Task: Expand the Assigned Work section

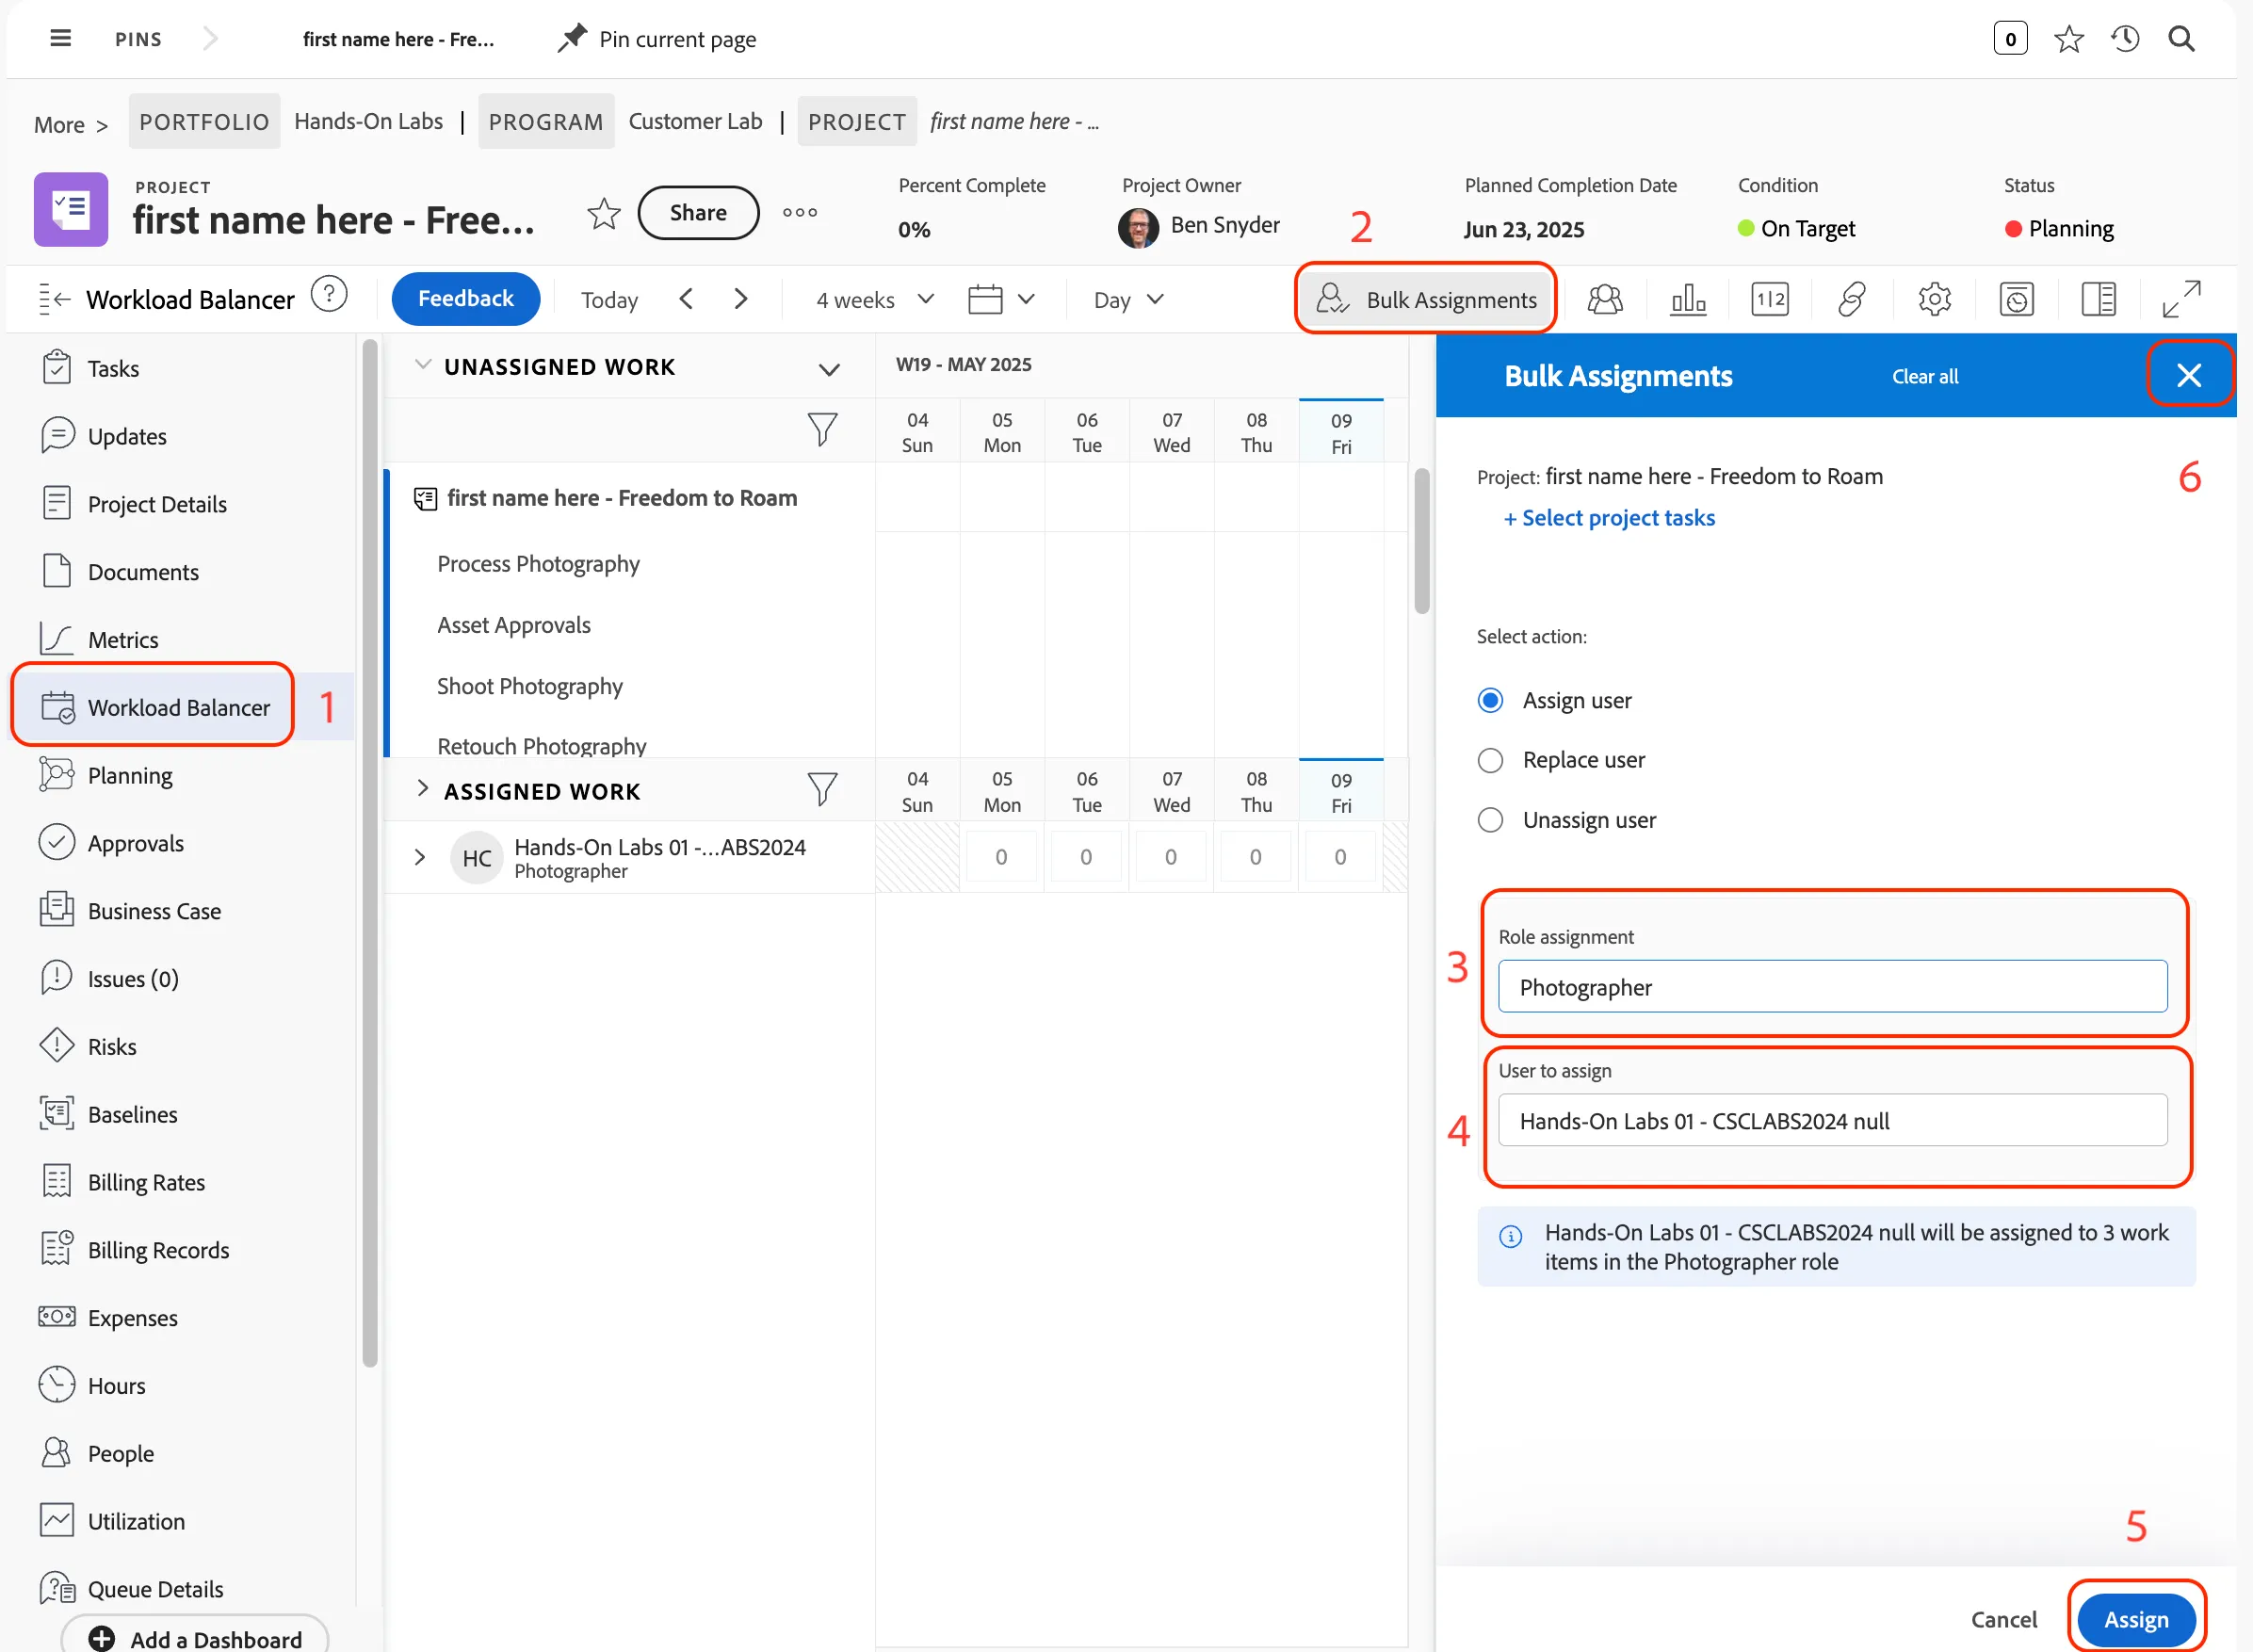Action: click(422, 789)
